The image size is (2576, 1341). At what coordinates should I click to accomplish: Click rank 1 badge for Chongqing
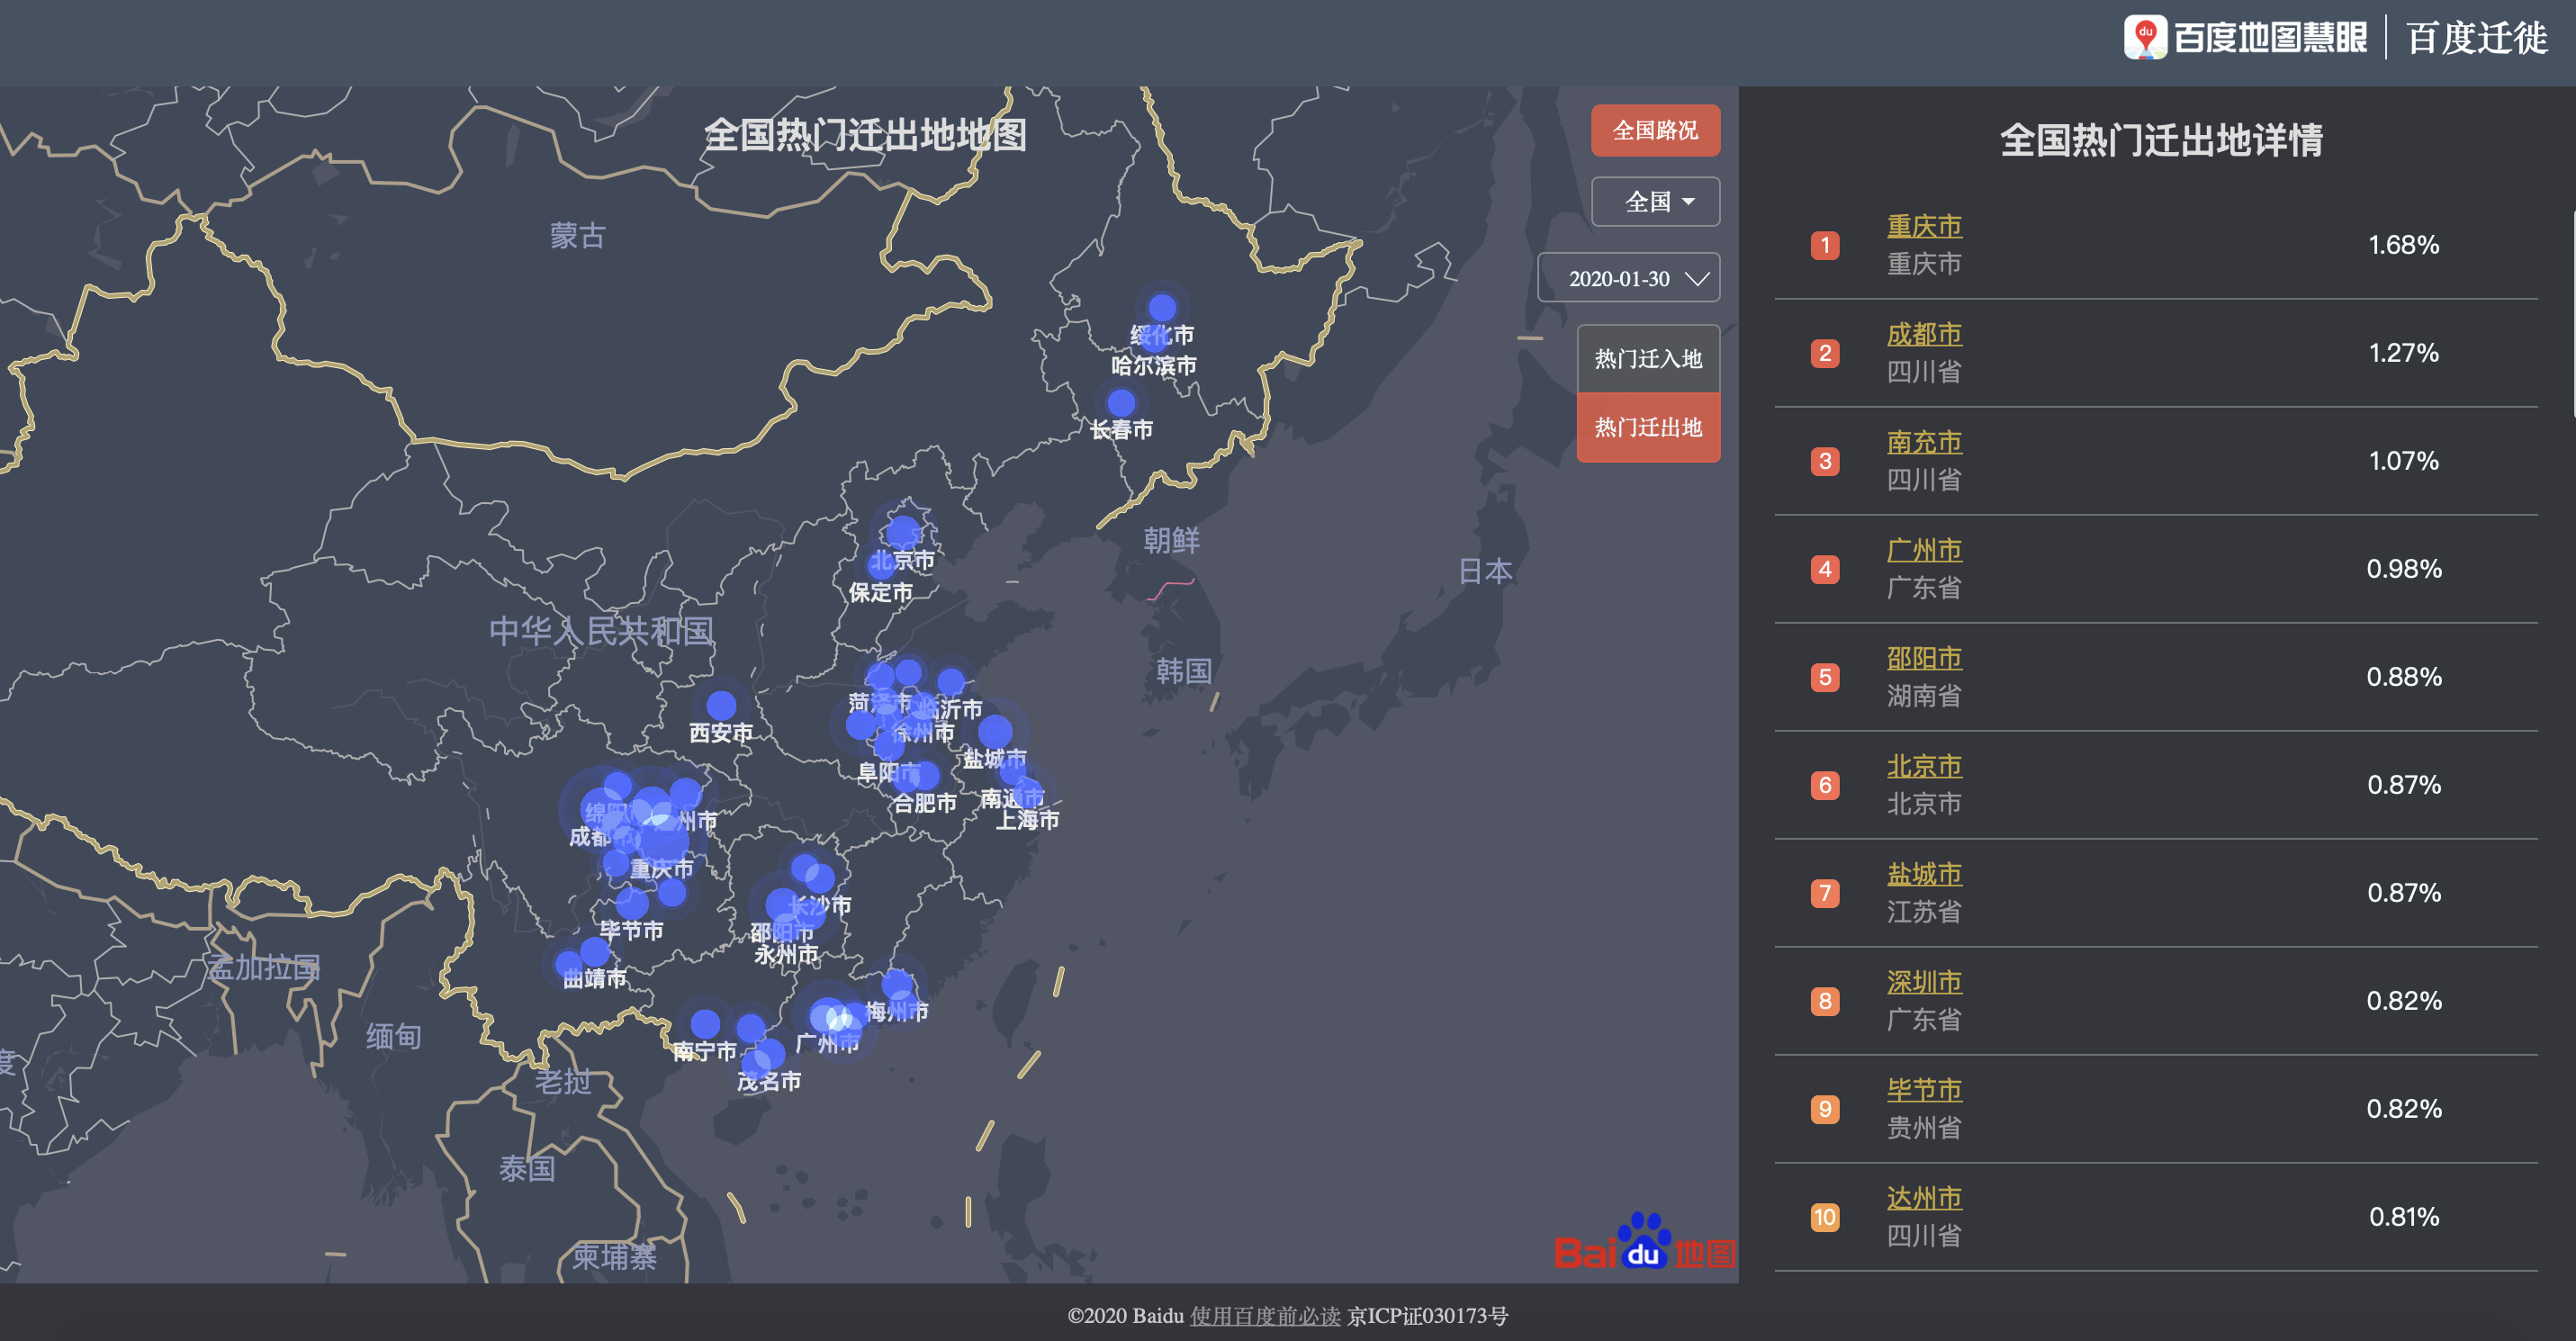pyautogui.click(x=1825, y=245)
